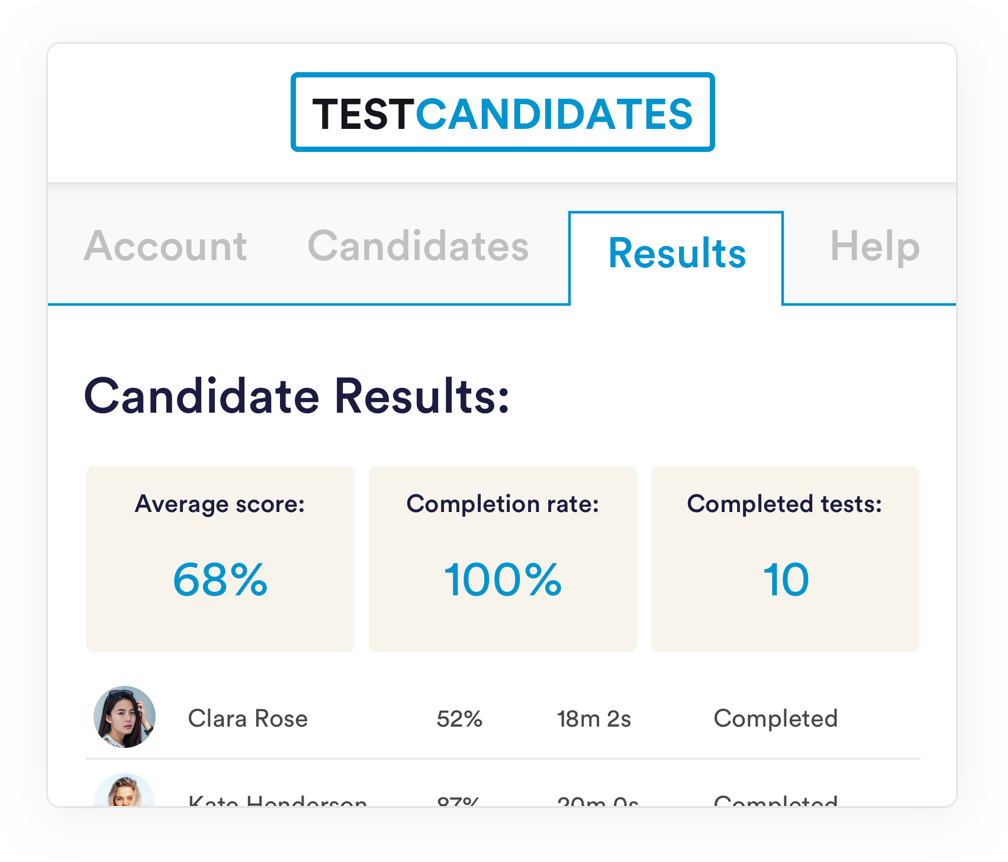The image size is (1008, 862).
Task: Click Kate Henderson's avatar photo
Action: point(125,790)
